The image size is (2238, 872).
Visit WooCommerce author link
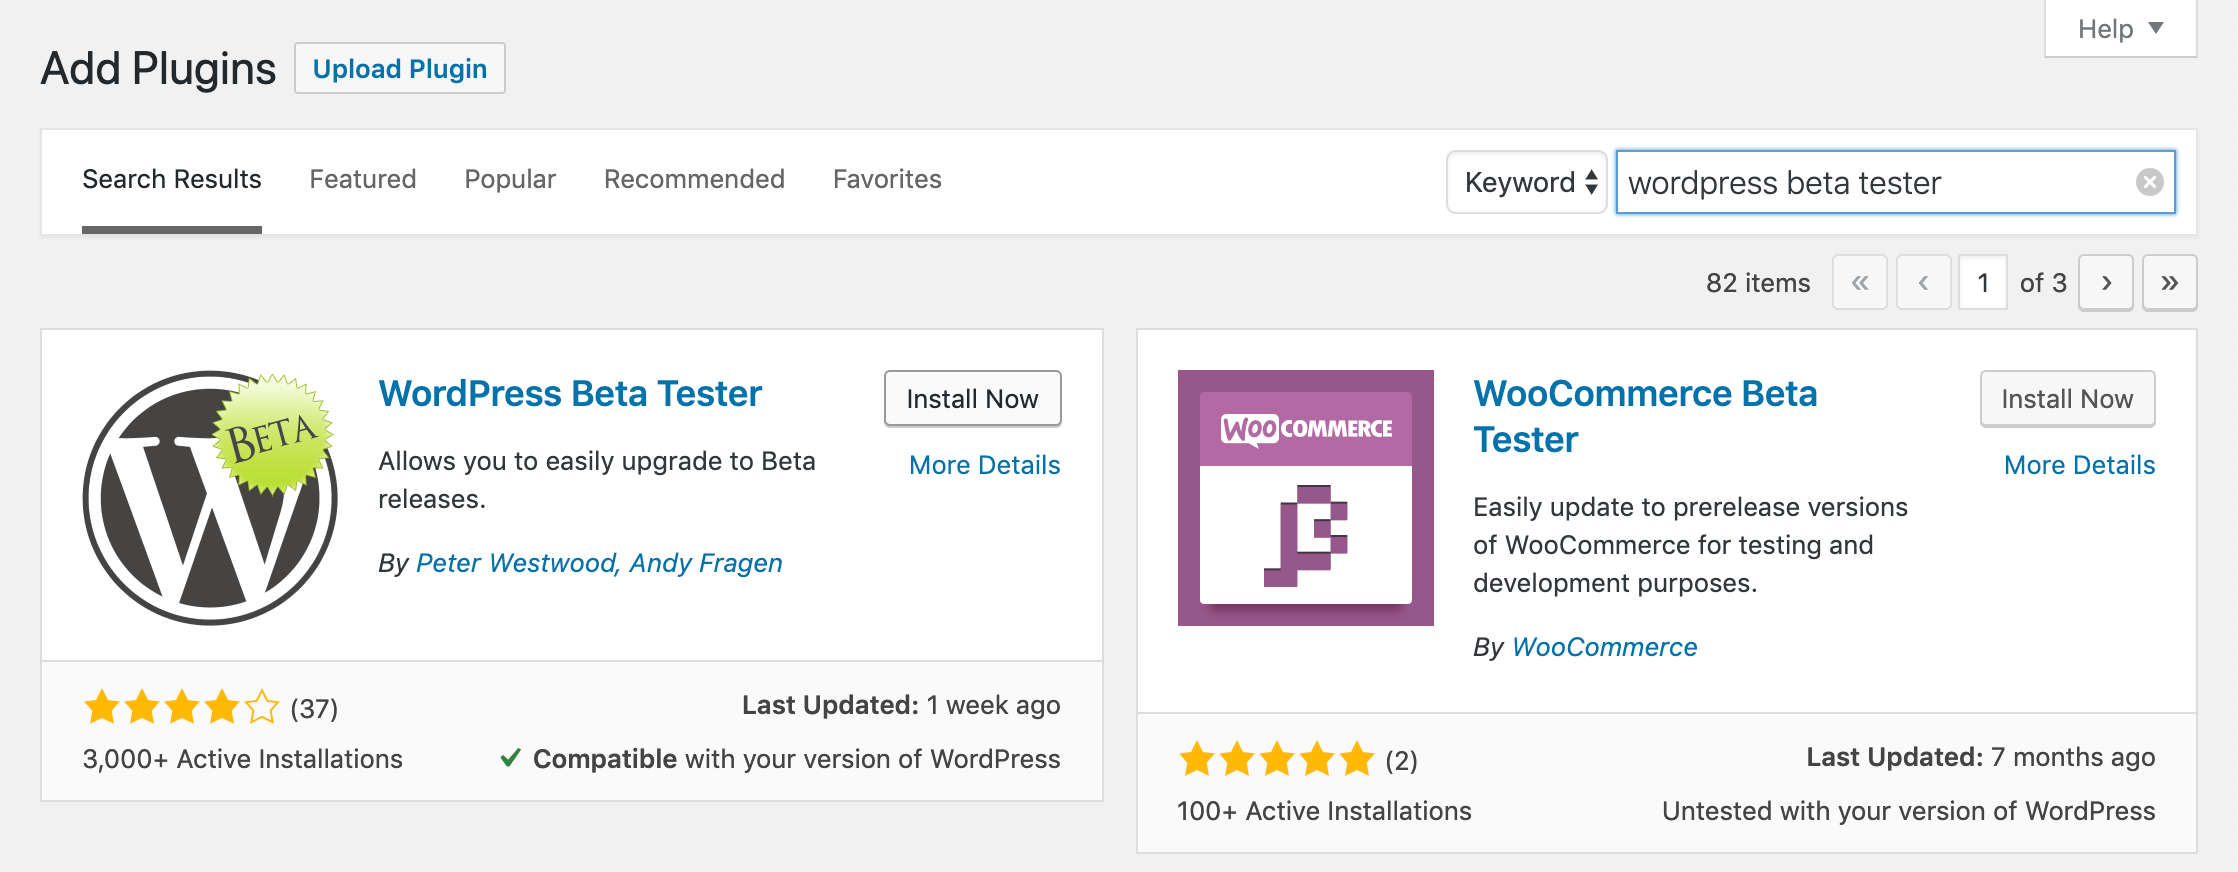point(1605,647)
